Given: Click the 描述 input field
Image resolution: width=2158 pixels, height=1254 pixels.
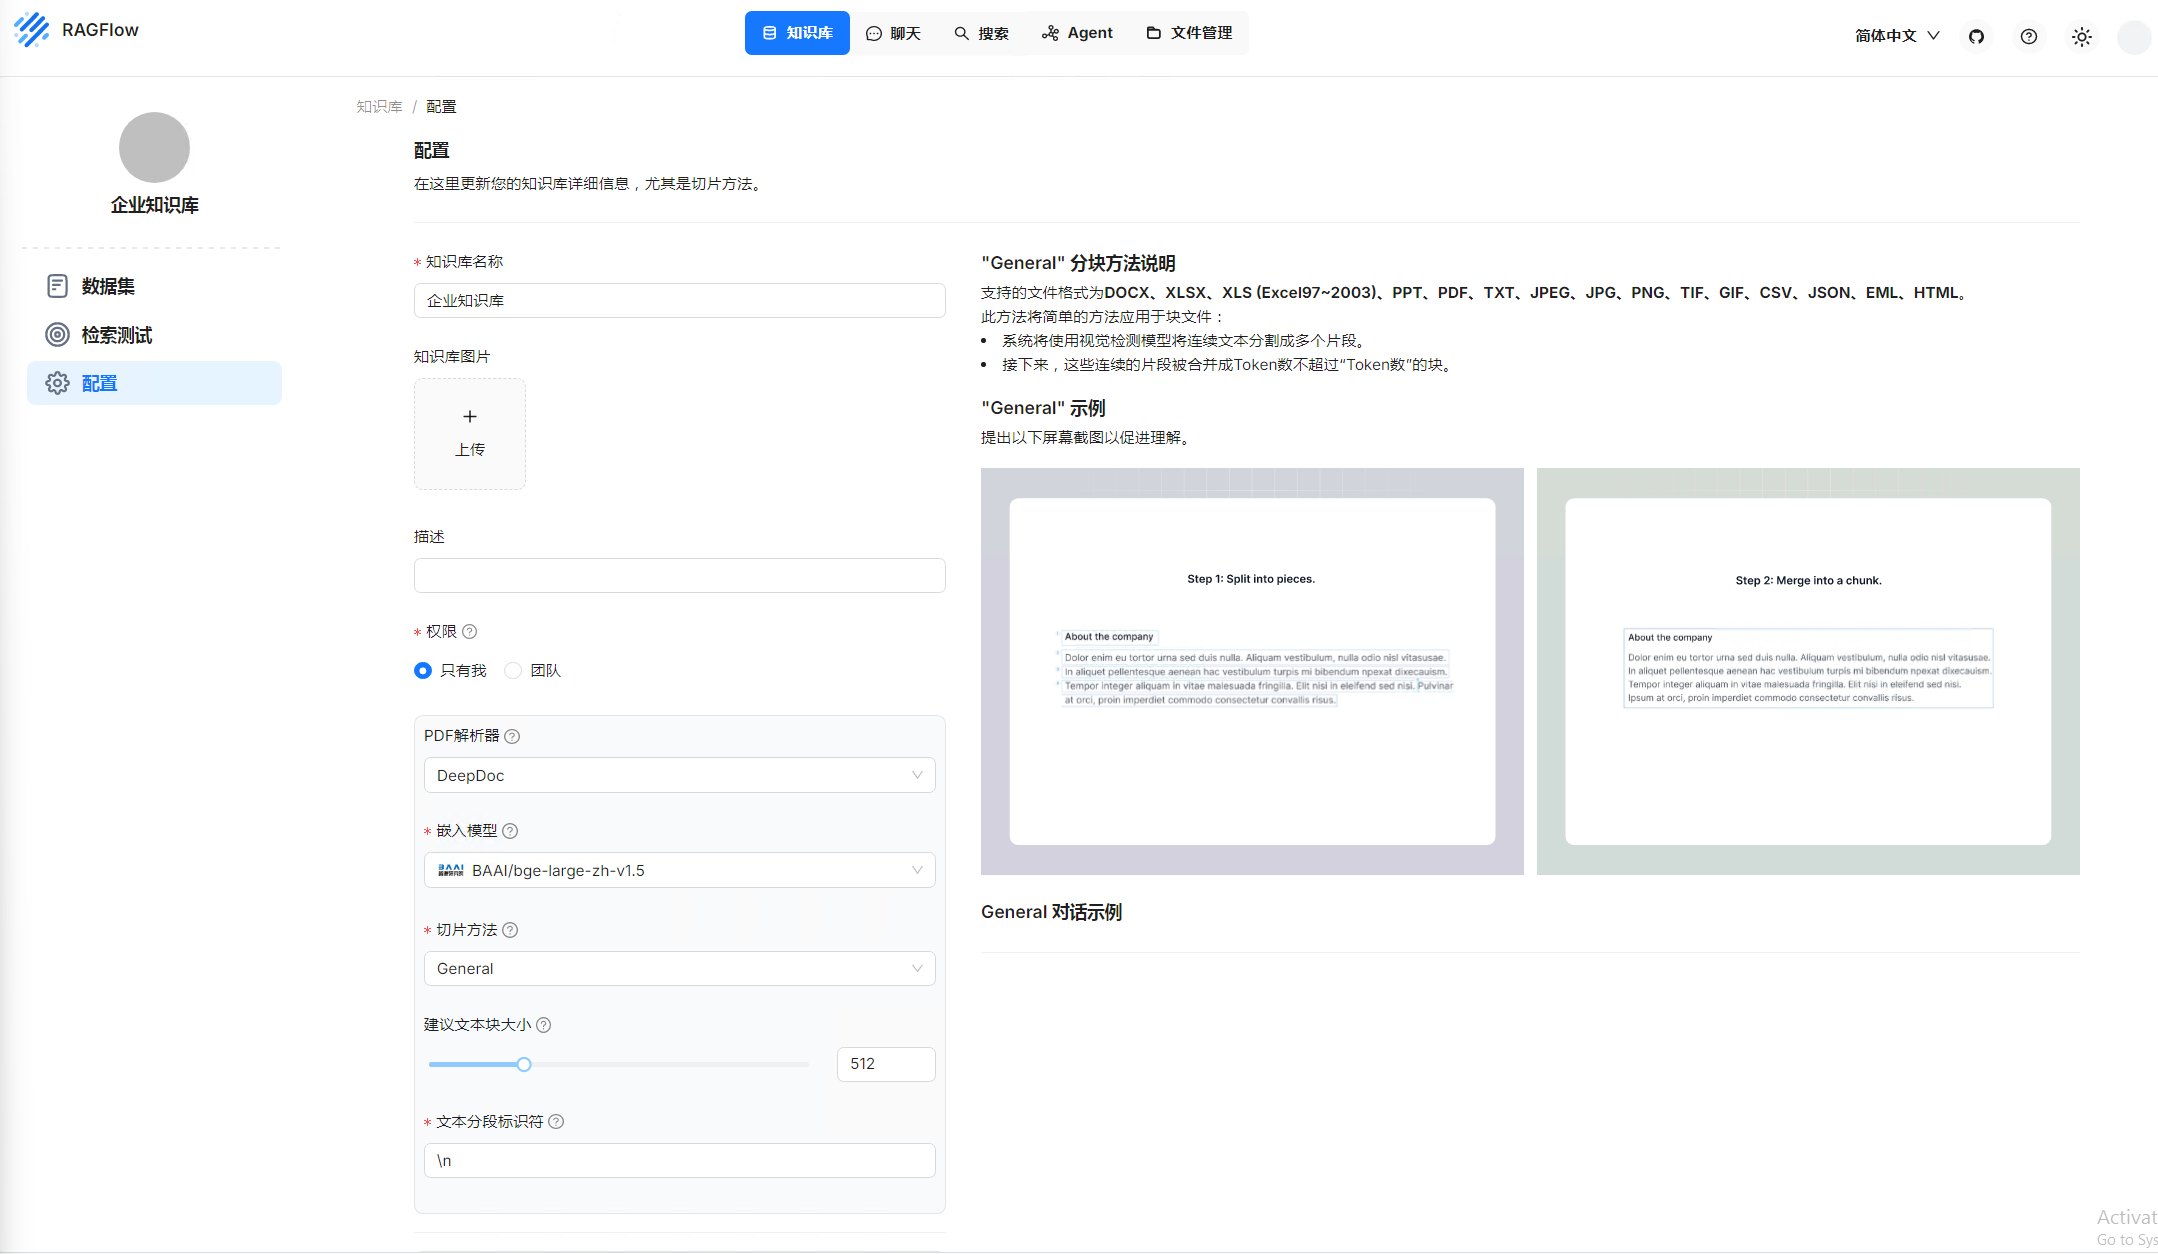Looking at the screenshot, I should (680, 576).
